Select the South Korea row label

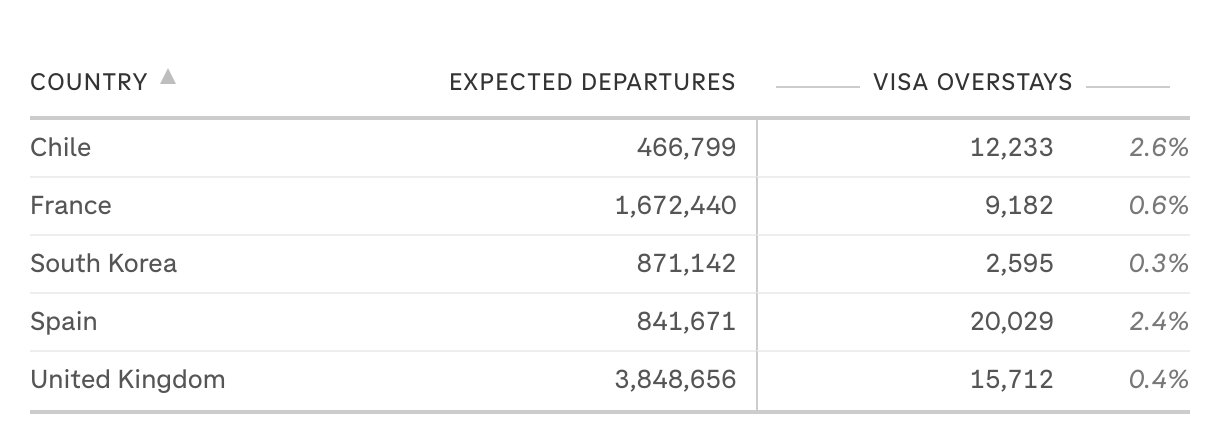coord(104,264)
